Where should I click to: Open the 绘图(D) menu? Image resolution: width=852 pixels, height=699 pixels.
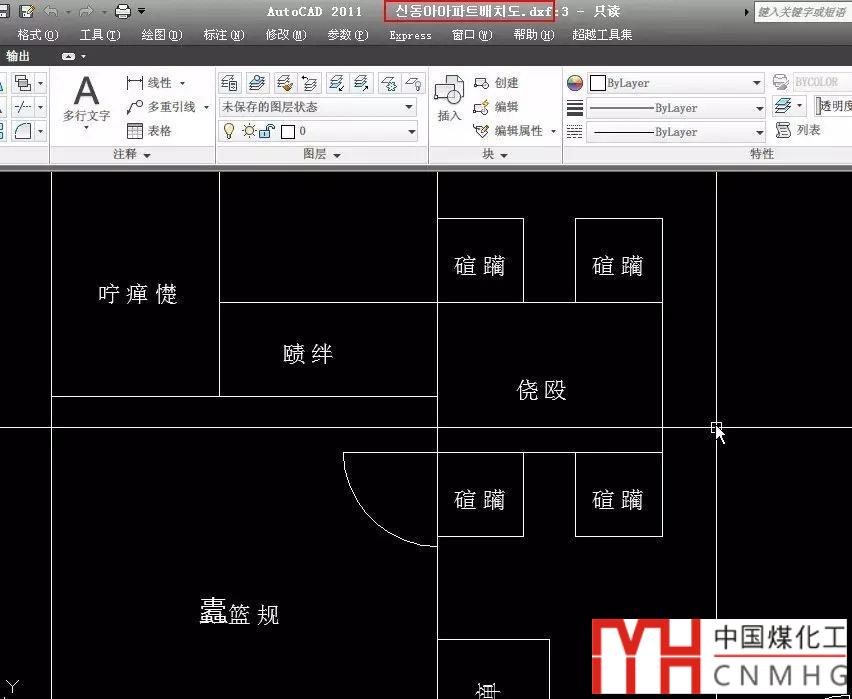[161, 35]
